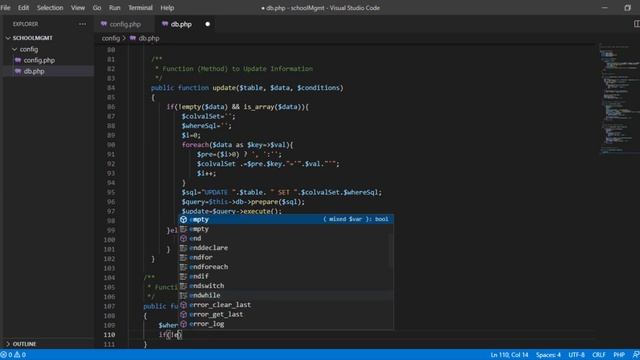Image resolution: width=640 pixels, height=360 pixels.
Task: Click the $sql UPDATE line of code
Action: click(282, 192)
